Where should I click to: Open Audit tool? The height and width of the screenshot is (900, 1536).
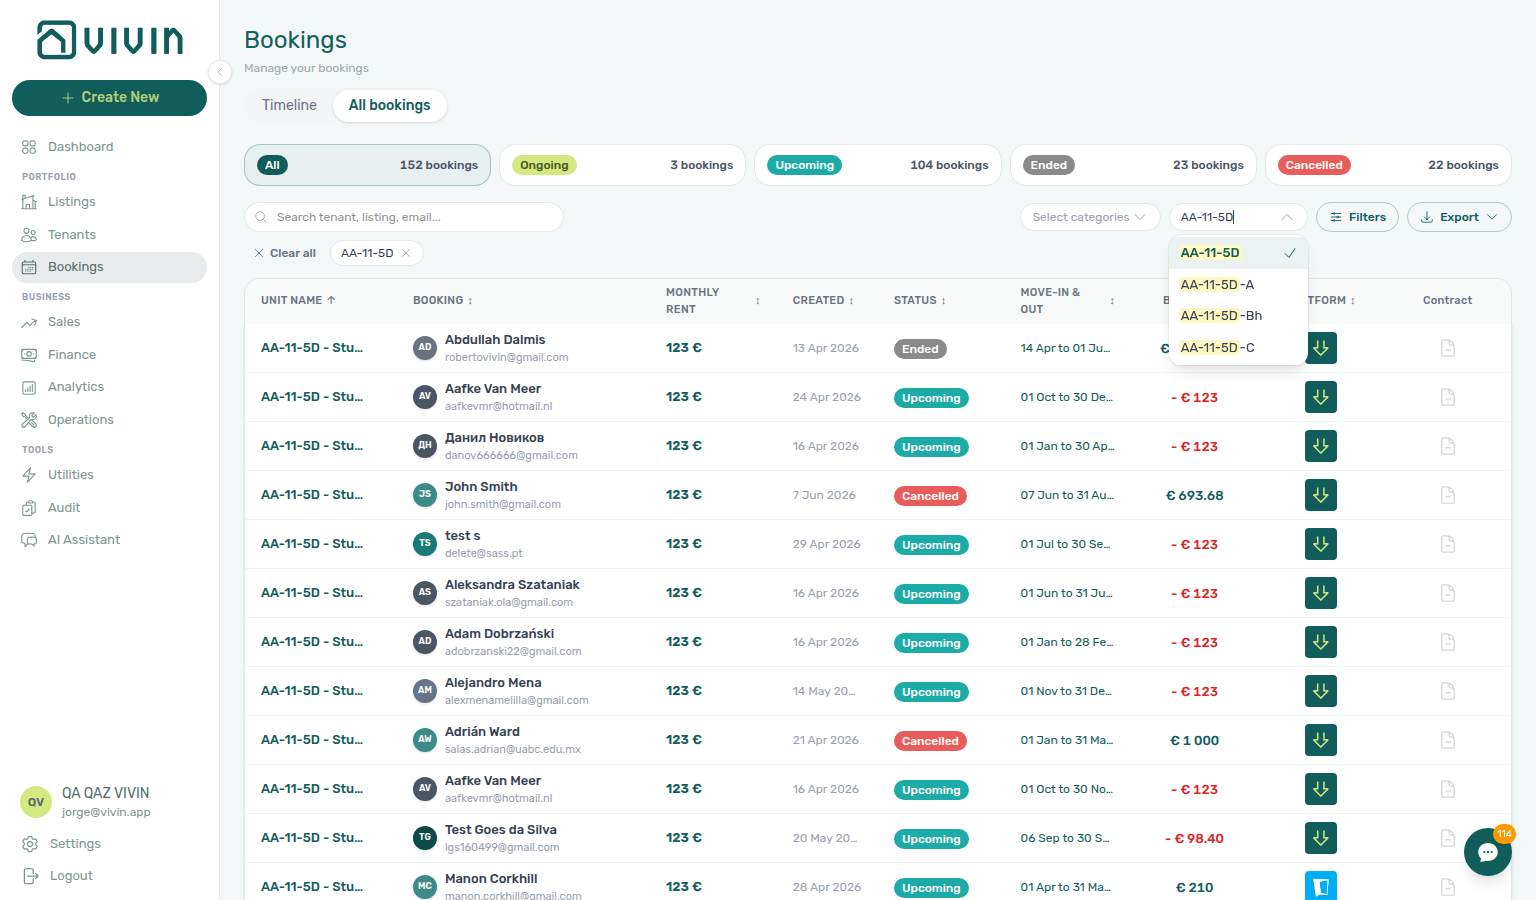tap(109, 508)
